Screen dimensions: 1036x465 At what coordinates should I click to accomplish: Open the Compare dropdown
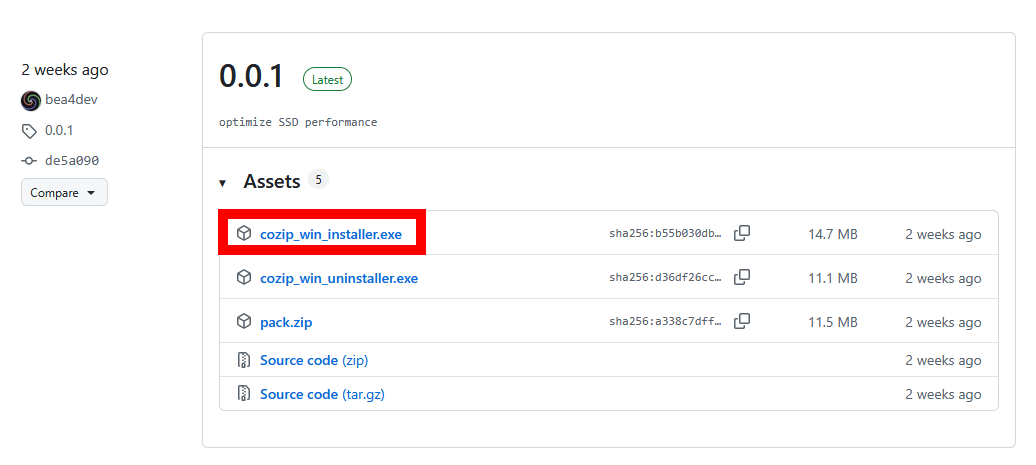pos(64,192)
